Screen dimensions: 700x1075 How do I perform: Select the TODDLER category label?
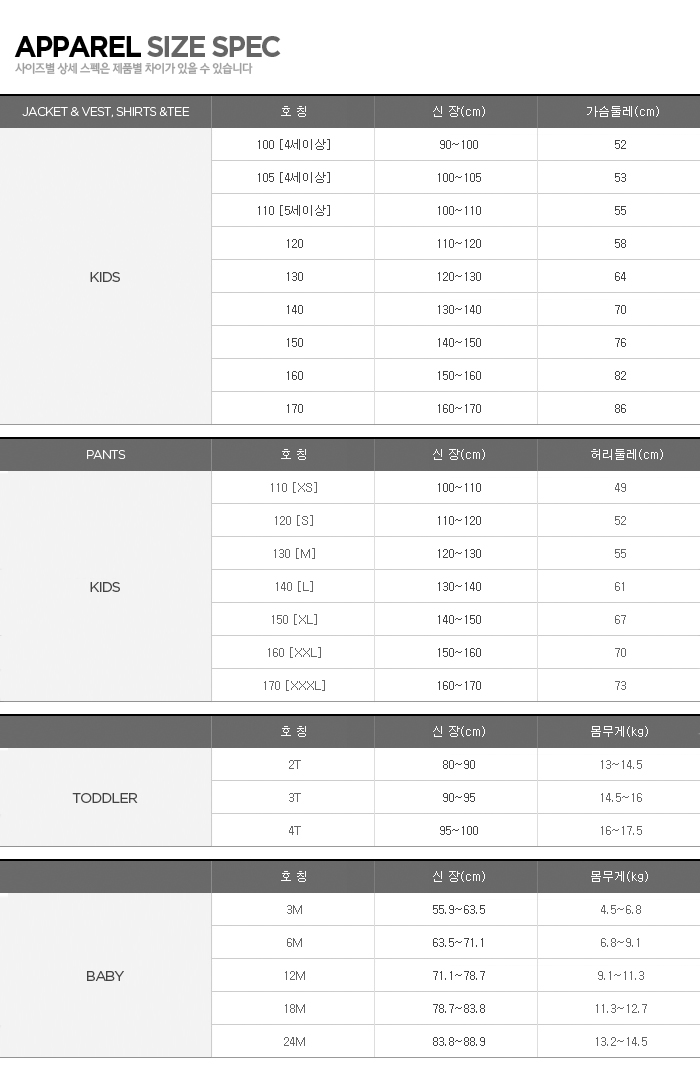[x=105, y=798]
